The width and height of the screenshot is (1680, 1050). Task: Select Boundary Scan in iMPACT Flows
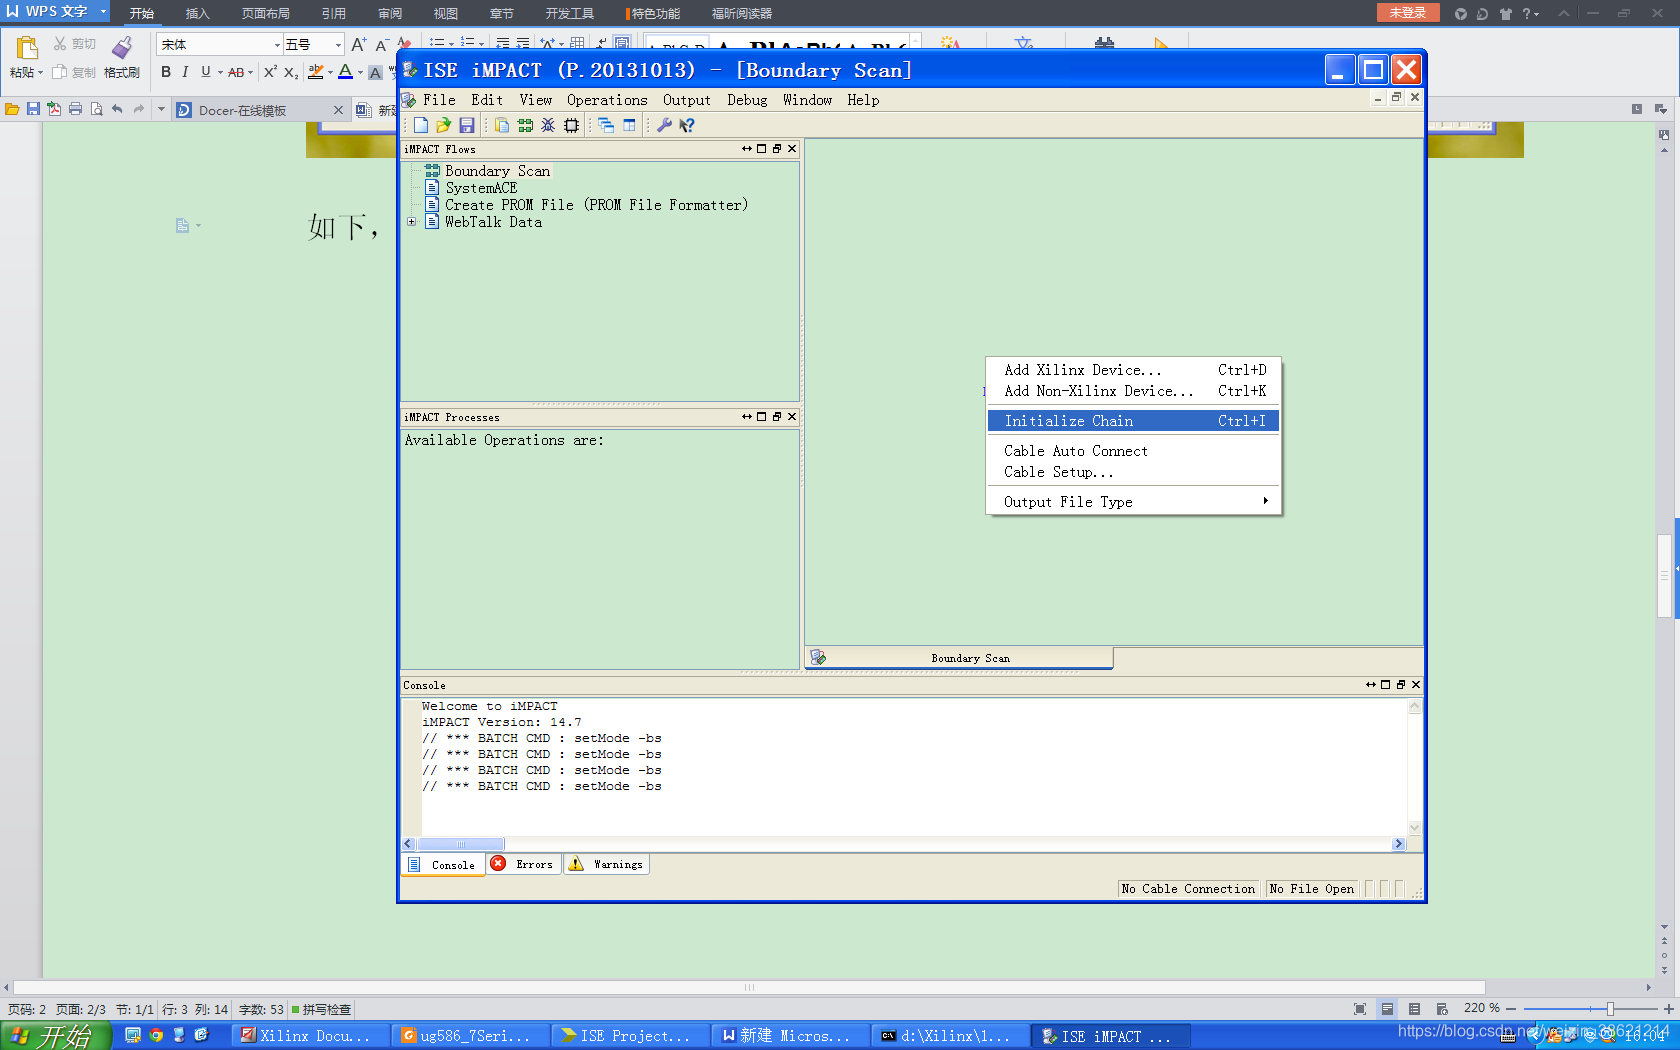click(x=497, y=171)
